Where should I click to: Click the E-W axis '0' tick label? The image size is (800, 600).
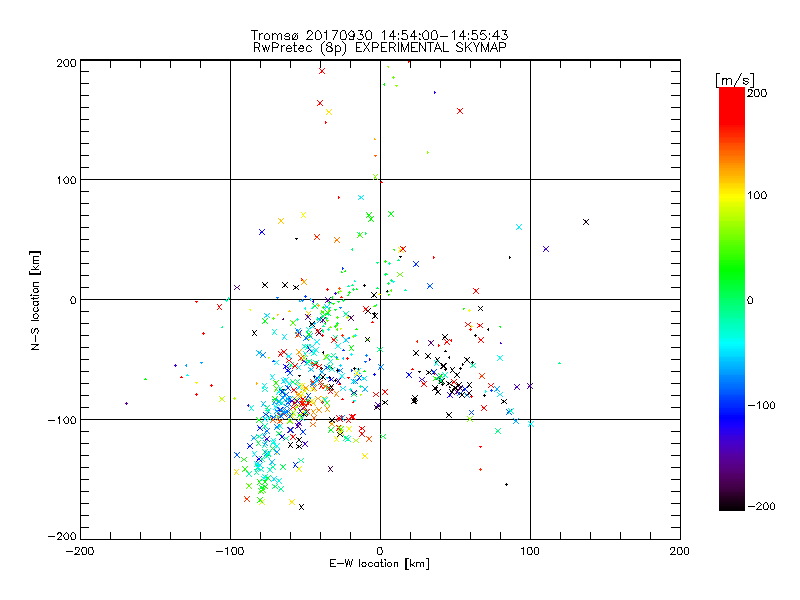coord(380,551)
